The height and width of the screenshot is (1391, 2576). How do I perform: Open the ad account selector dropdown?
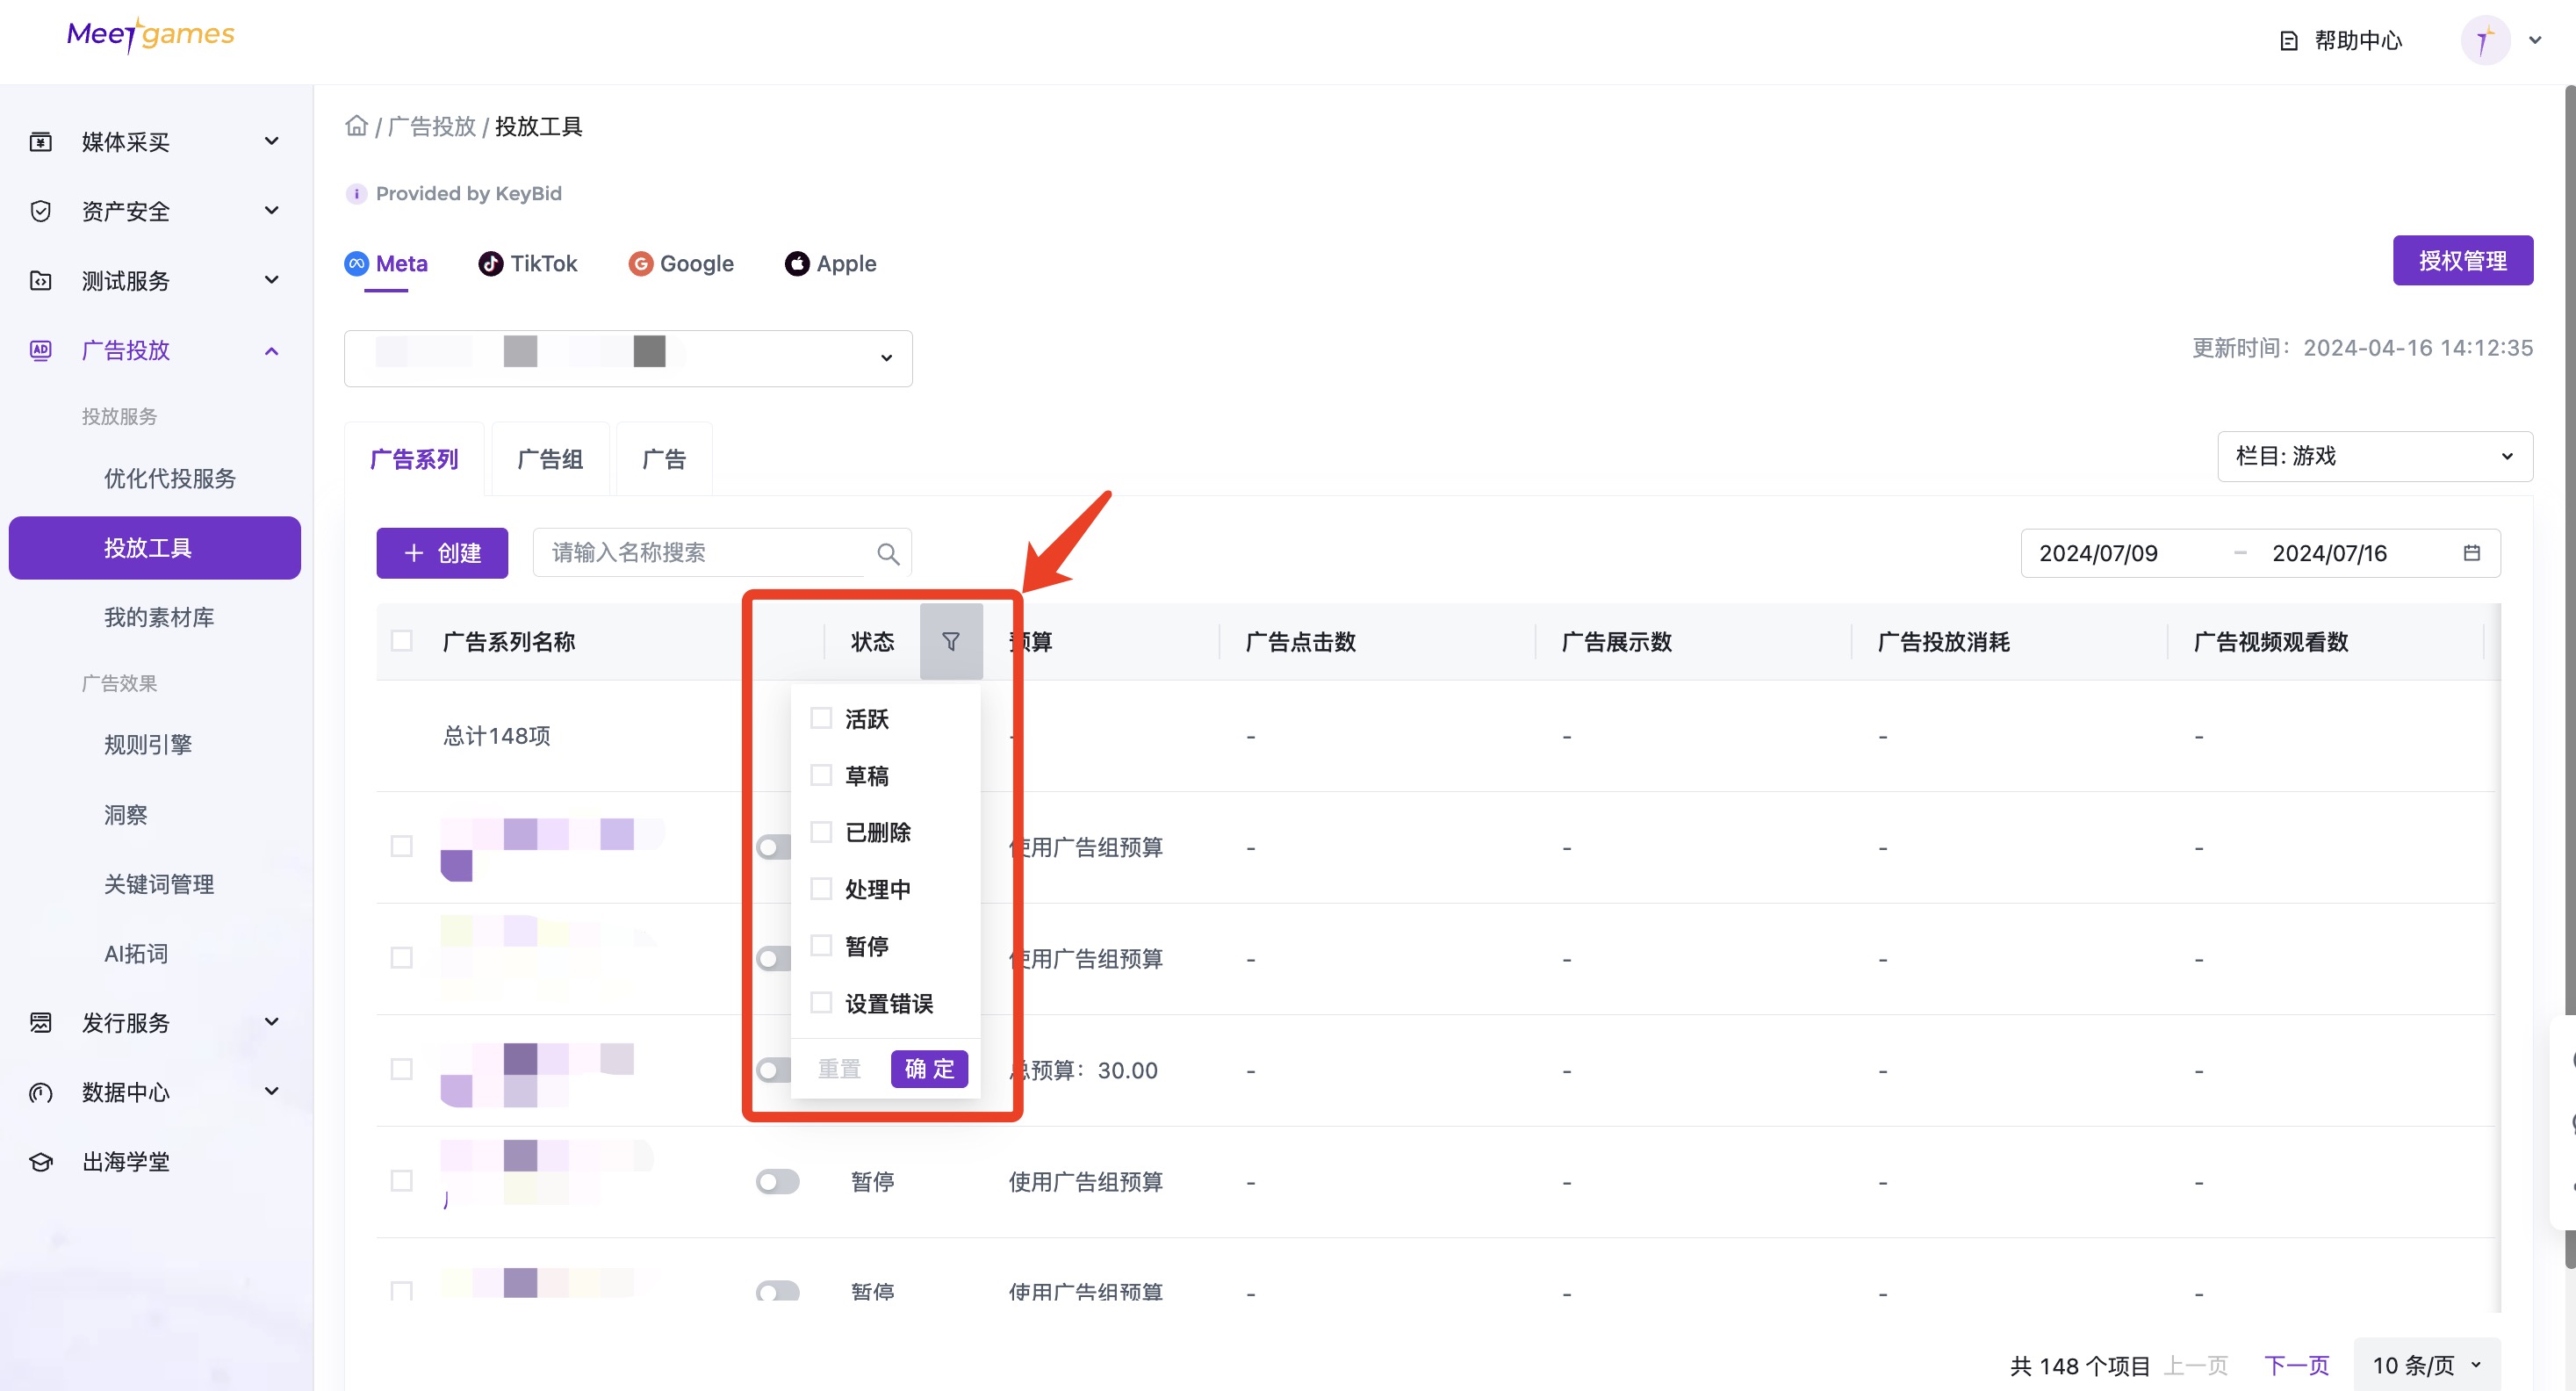[628, 358]
